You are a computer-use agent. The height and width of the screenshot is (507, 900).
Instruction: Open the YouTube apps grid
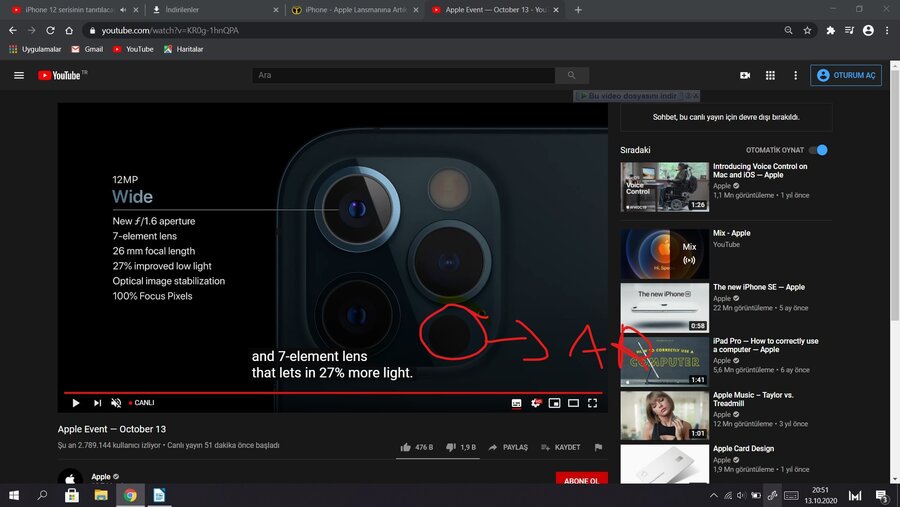[x=770, y=75]
